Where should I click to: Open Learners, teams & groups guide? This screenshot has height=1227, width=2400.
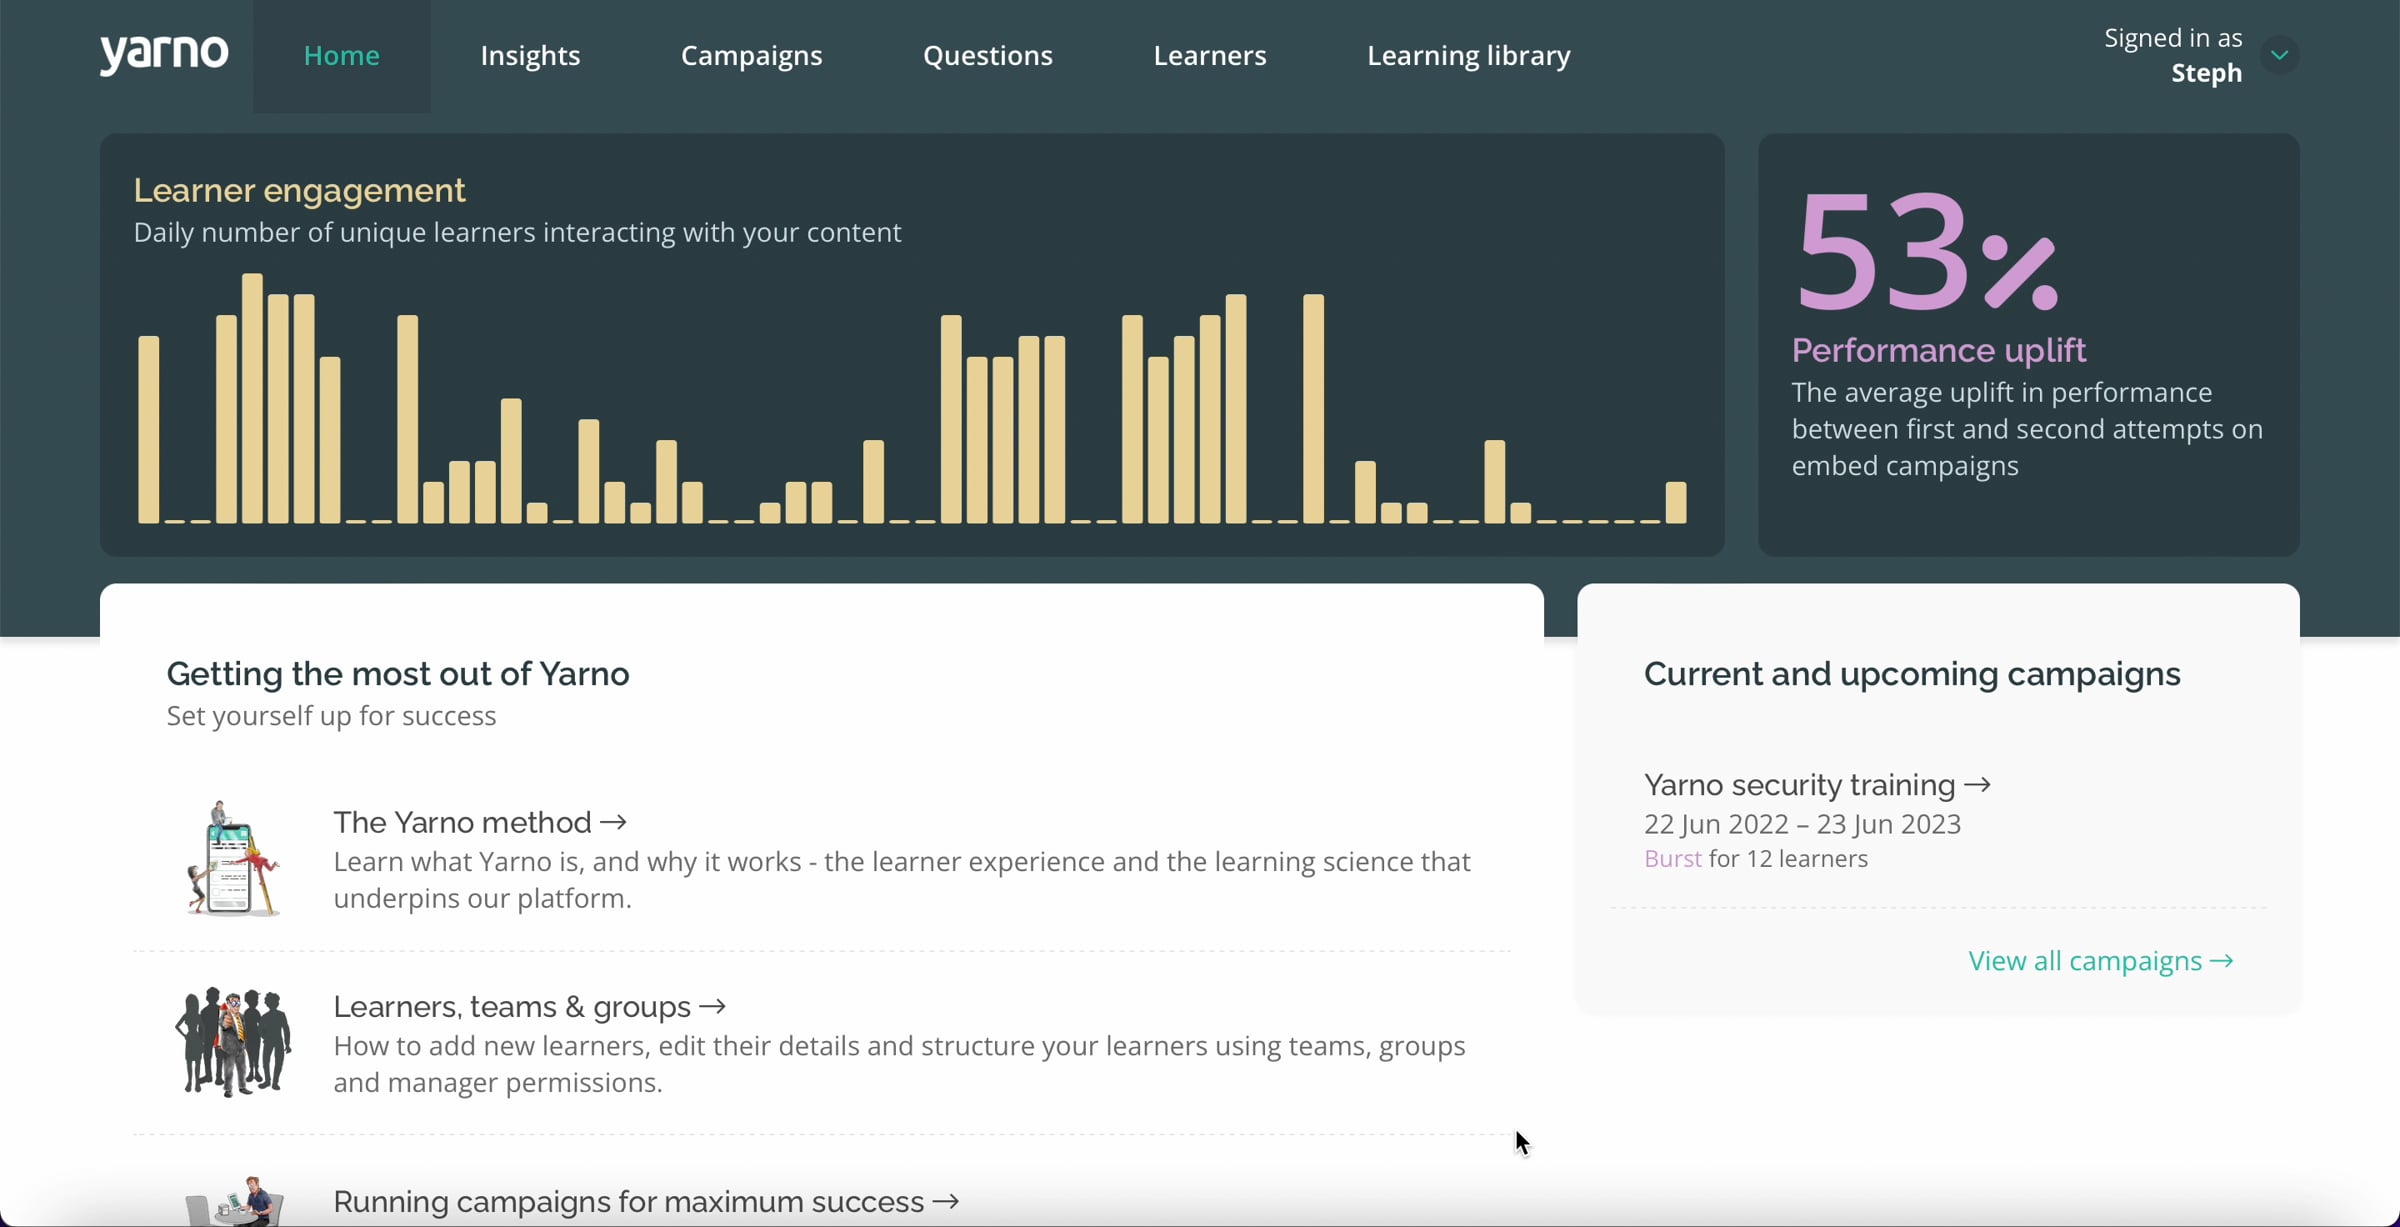(x=530, y=1006)
